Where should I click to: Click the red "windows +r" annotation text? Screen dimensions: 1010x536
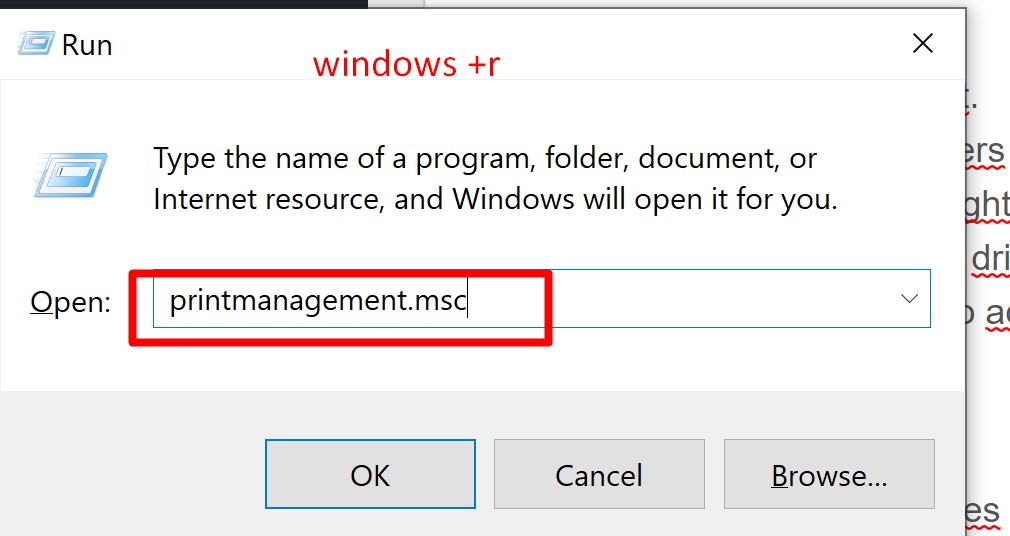pyautogui.click(x=406, y=64)
